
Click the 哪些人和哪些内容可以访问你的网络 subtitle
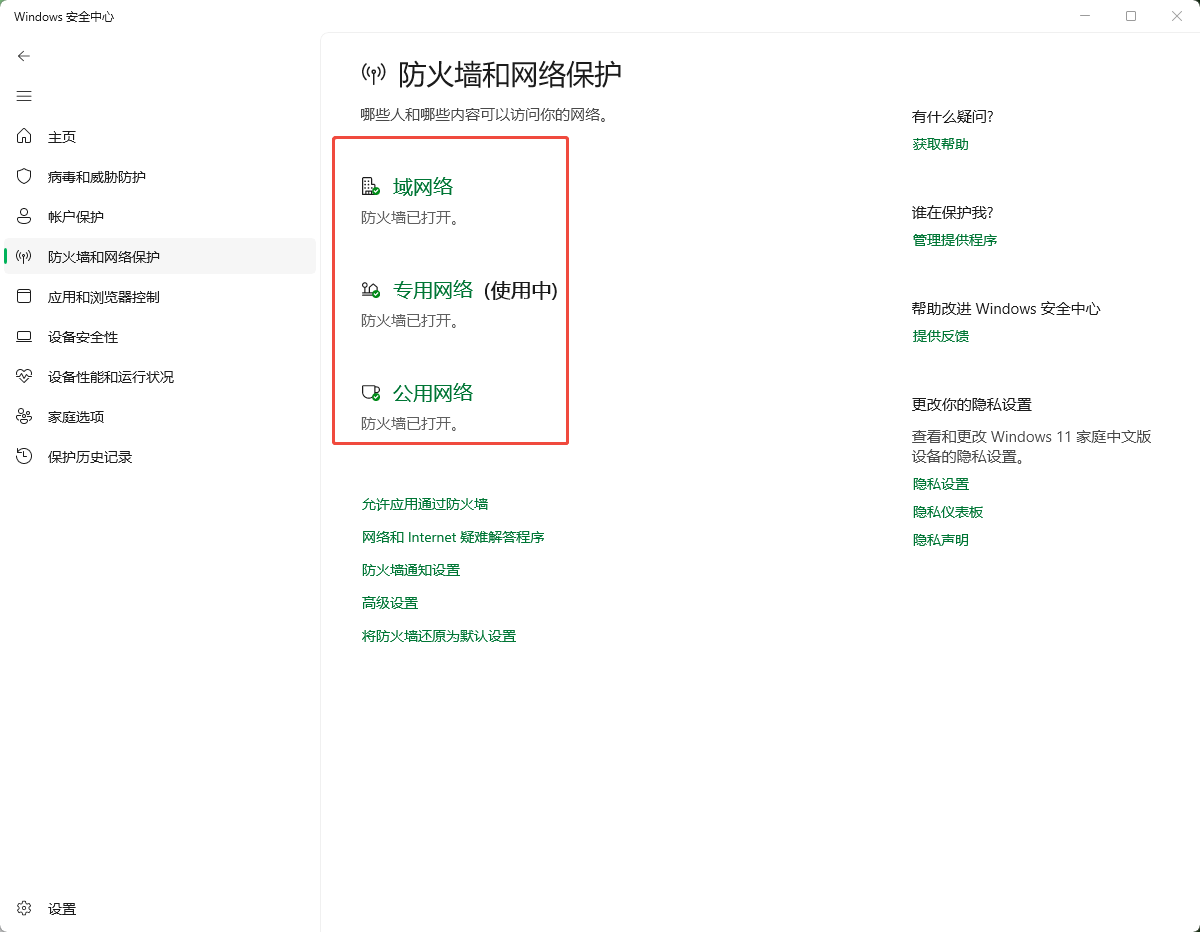click(x=485, y=115)
